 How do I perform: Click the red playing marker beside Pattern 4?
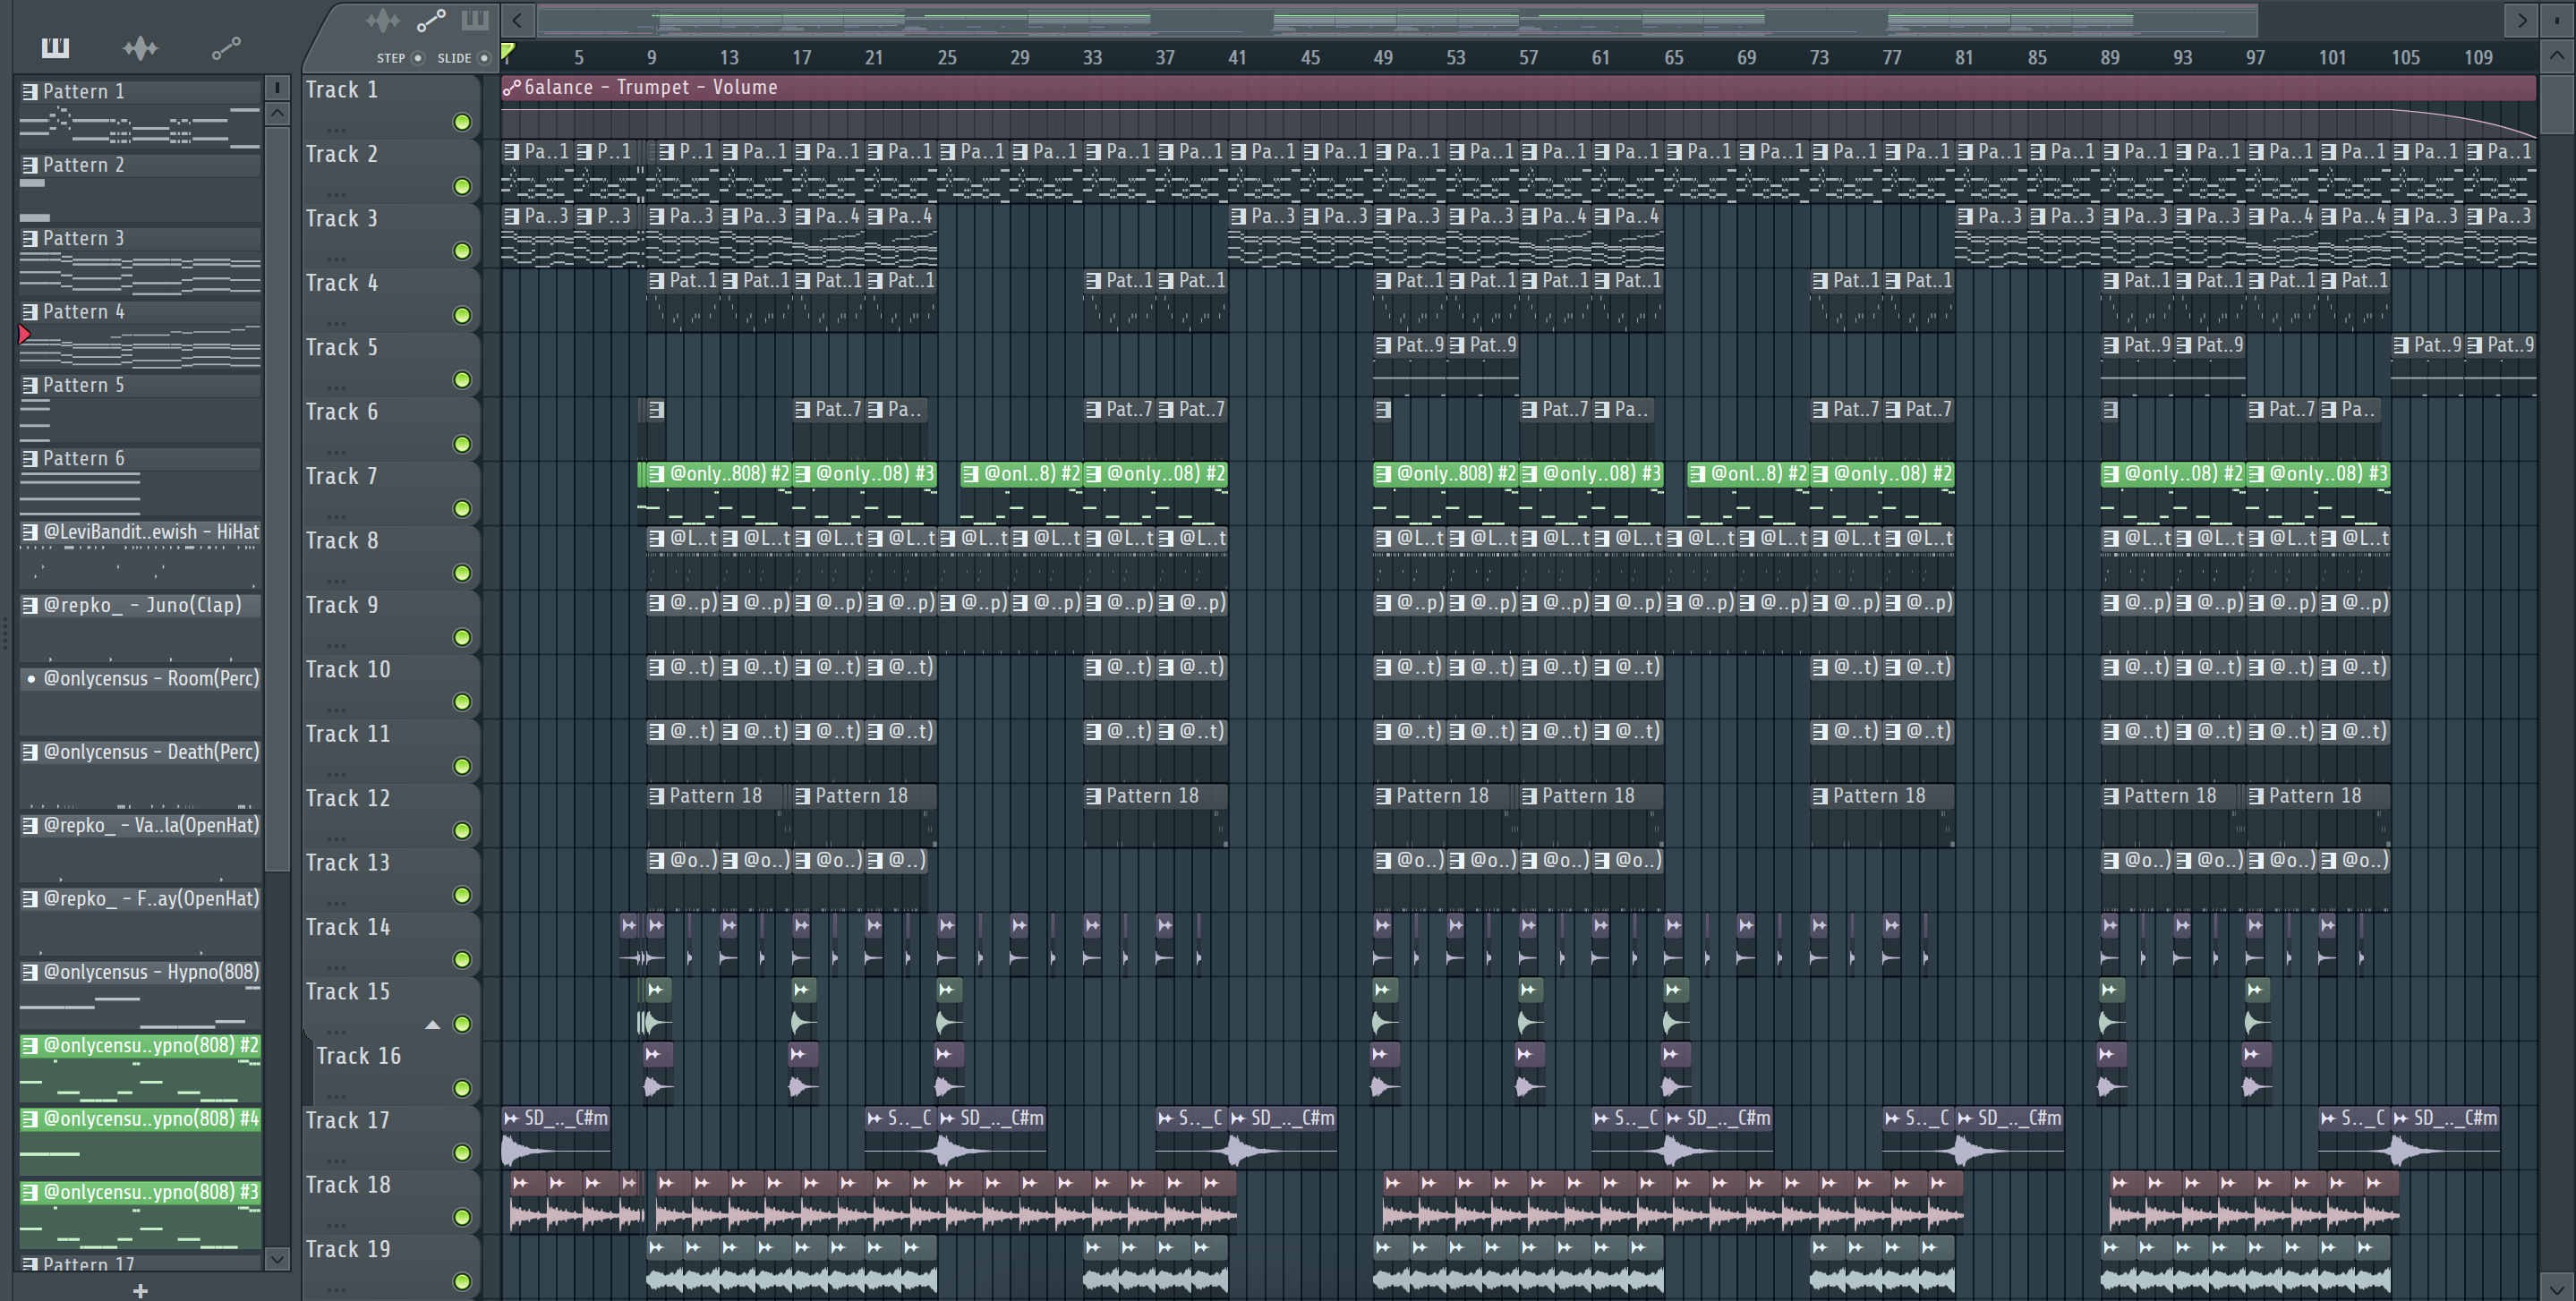[x=25, y=335]
